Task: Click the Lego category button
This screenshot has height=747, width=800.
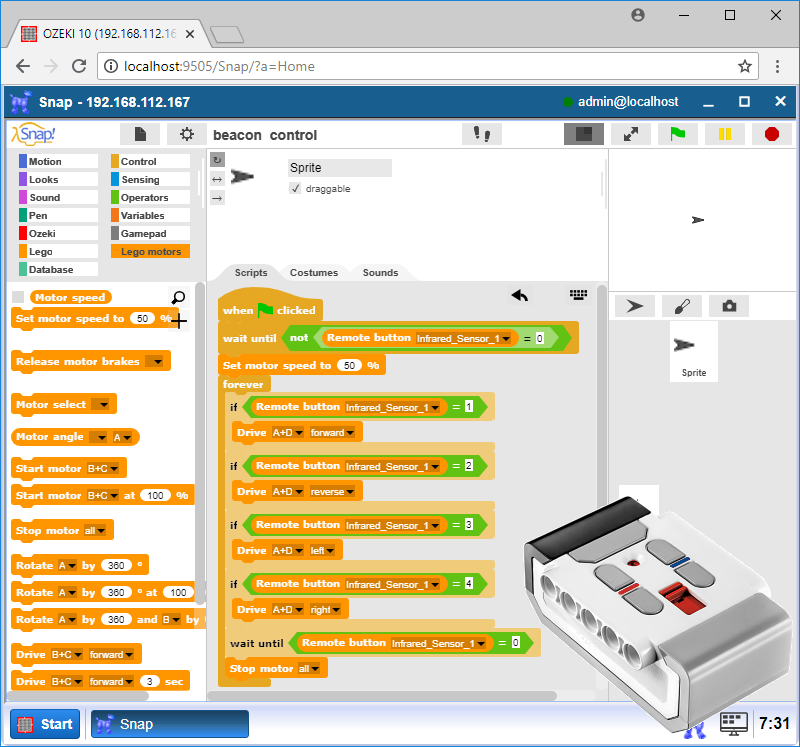Action: point(58,251)
